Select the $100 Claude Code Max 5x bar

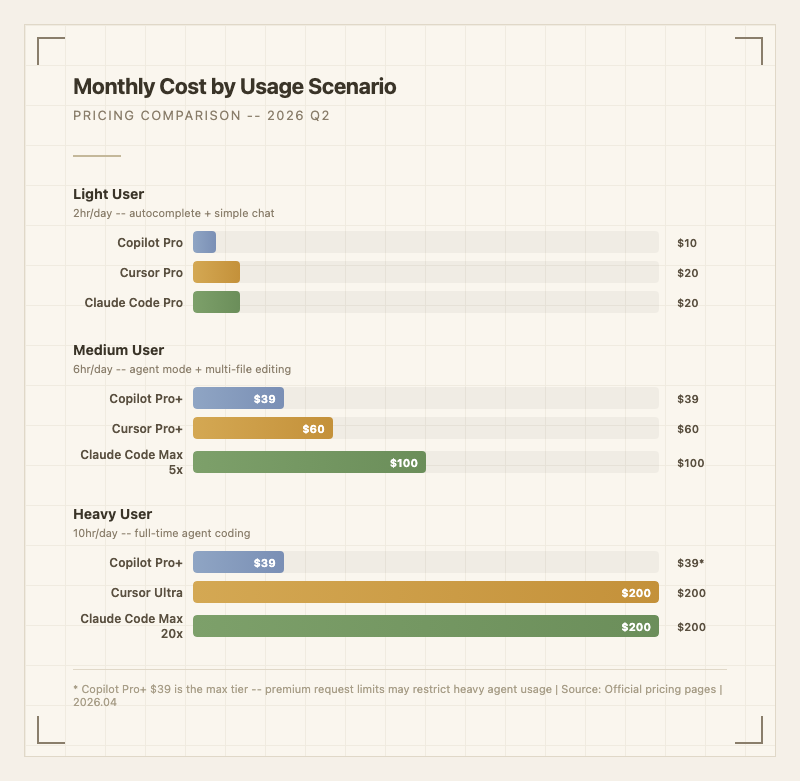click(x=309, y=462)
